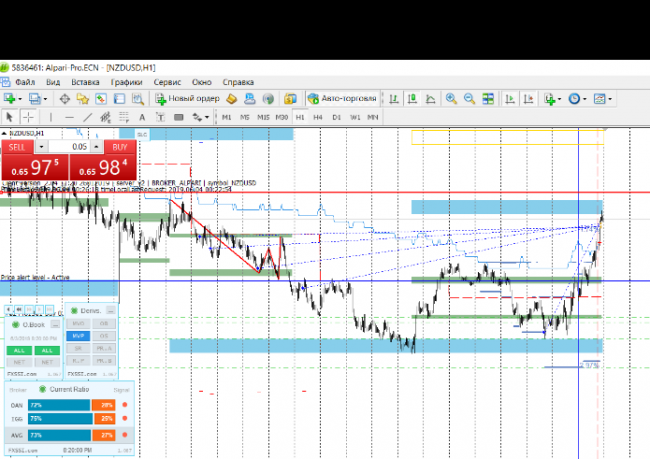
Task: Decrease lot volume with down arrow
Action: click(x=42, y=146)
